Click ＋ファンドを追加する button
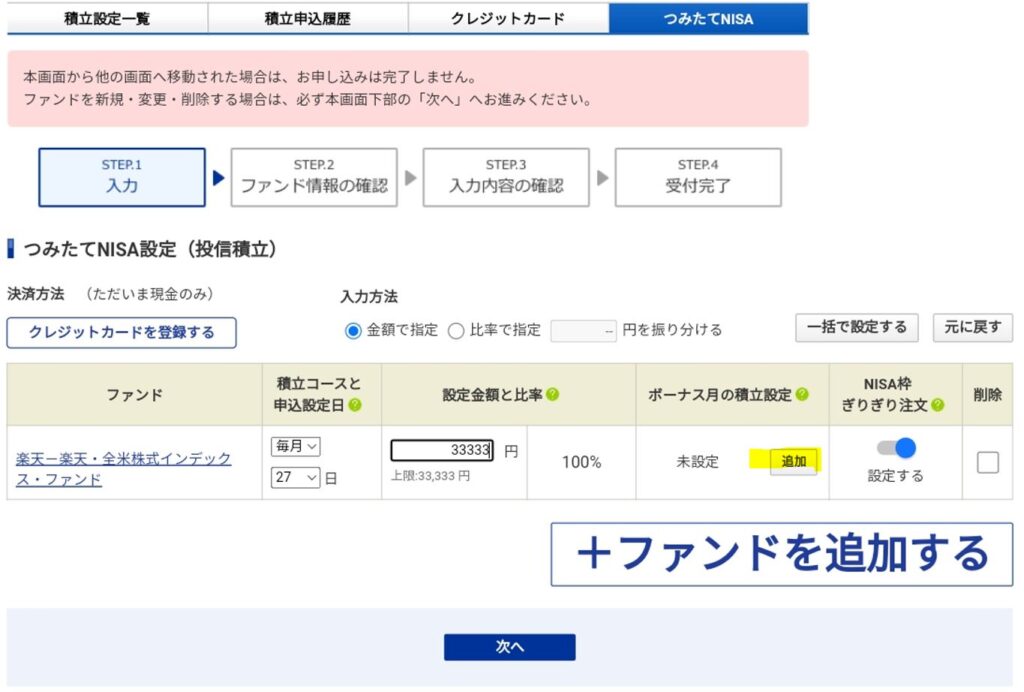 pos(781,554)
